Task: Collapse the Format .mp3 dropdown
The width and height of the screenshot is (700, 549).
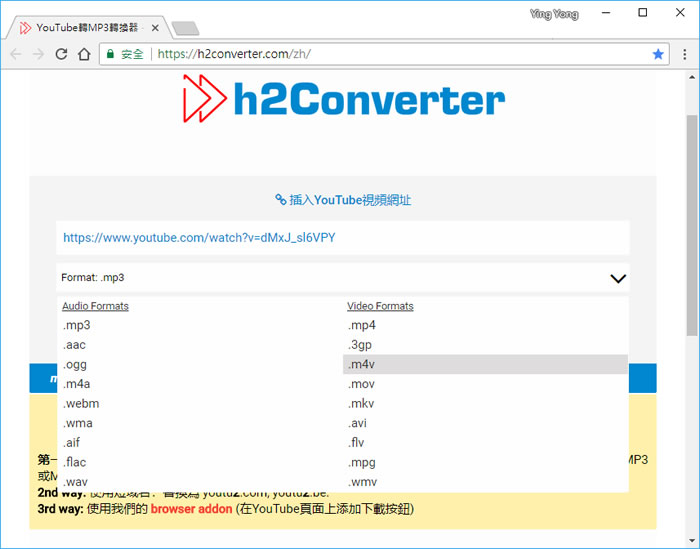Action: tap(343, 278)
